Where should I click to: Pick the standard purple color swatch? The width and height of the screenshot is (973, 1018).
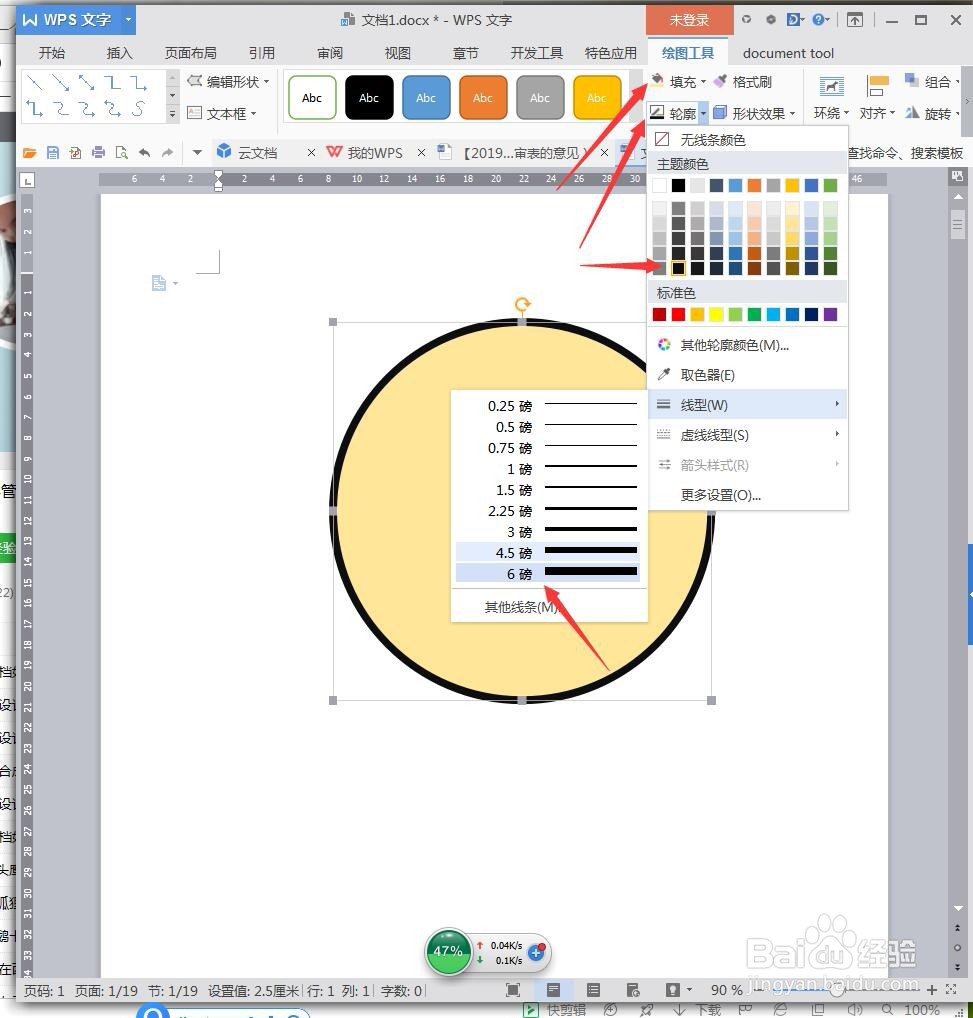(830, 315)
